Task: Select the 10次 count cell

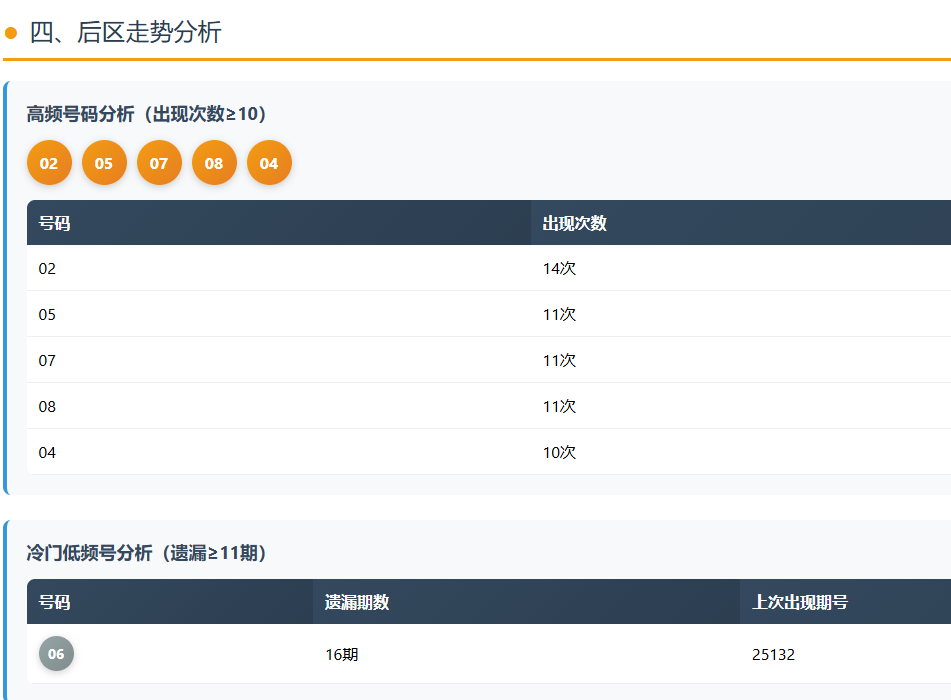Action: click(x=559, y=453)
